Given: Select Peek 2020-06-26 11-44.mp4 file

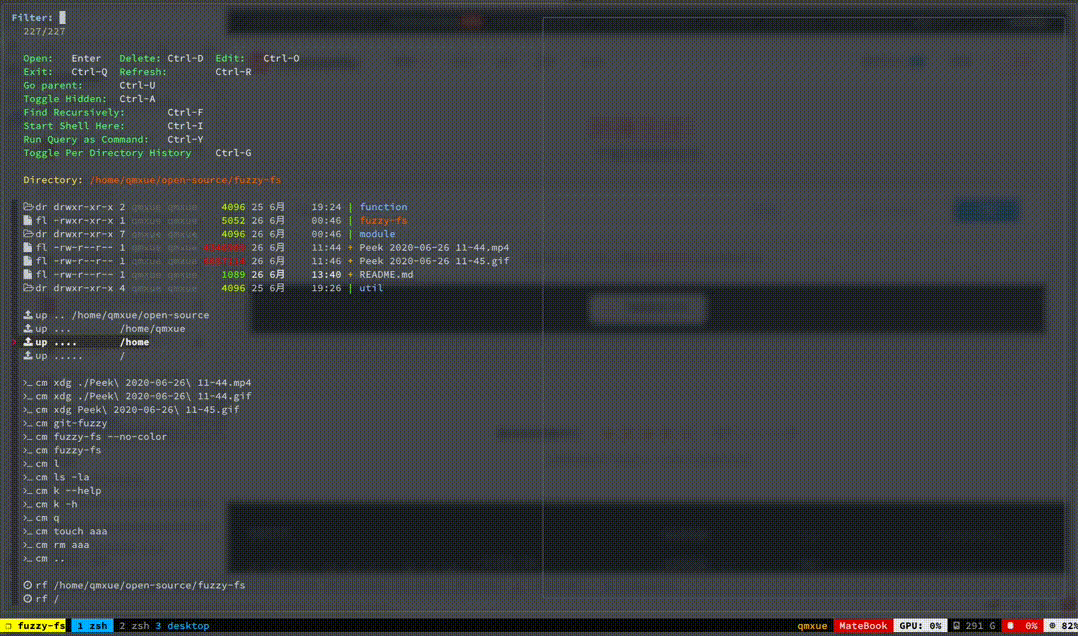Looking at the screenshot, I should pyautogui.click(x=434, y=248).
